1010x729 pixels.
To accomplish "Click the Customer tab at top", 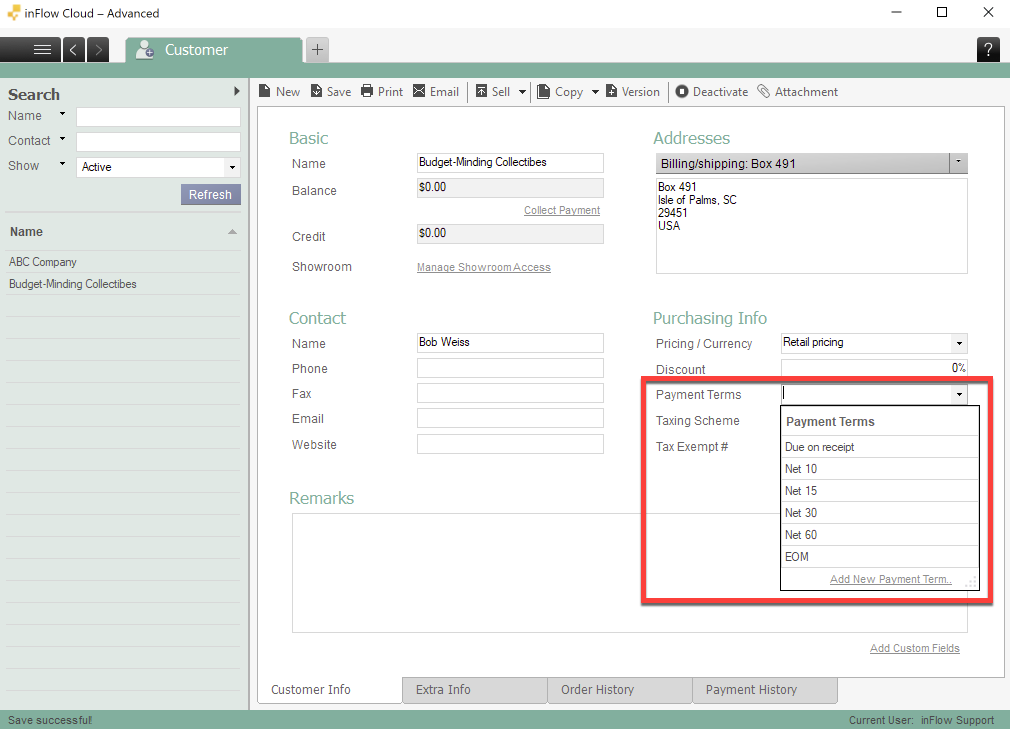I will [x=214, y=50].
